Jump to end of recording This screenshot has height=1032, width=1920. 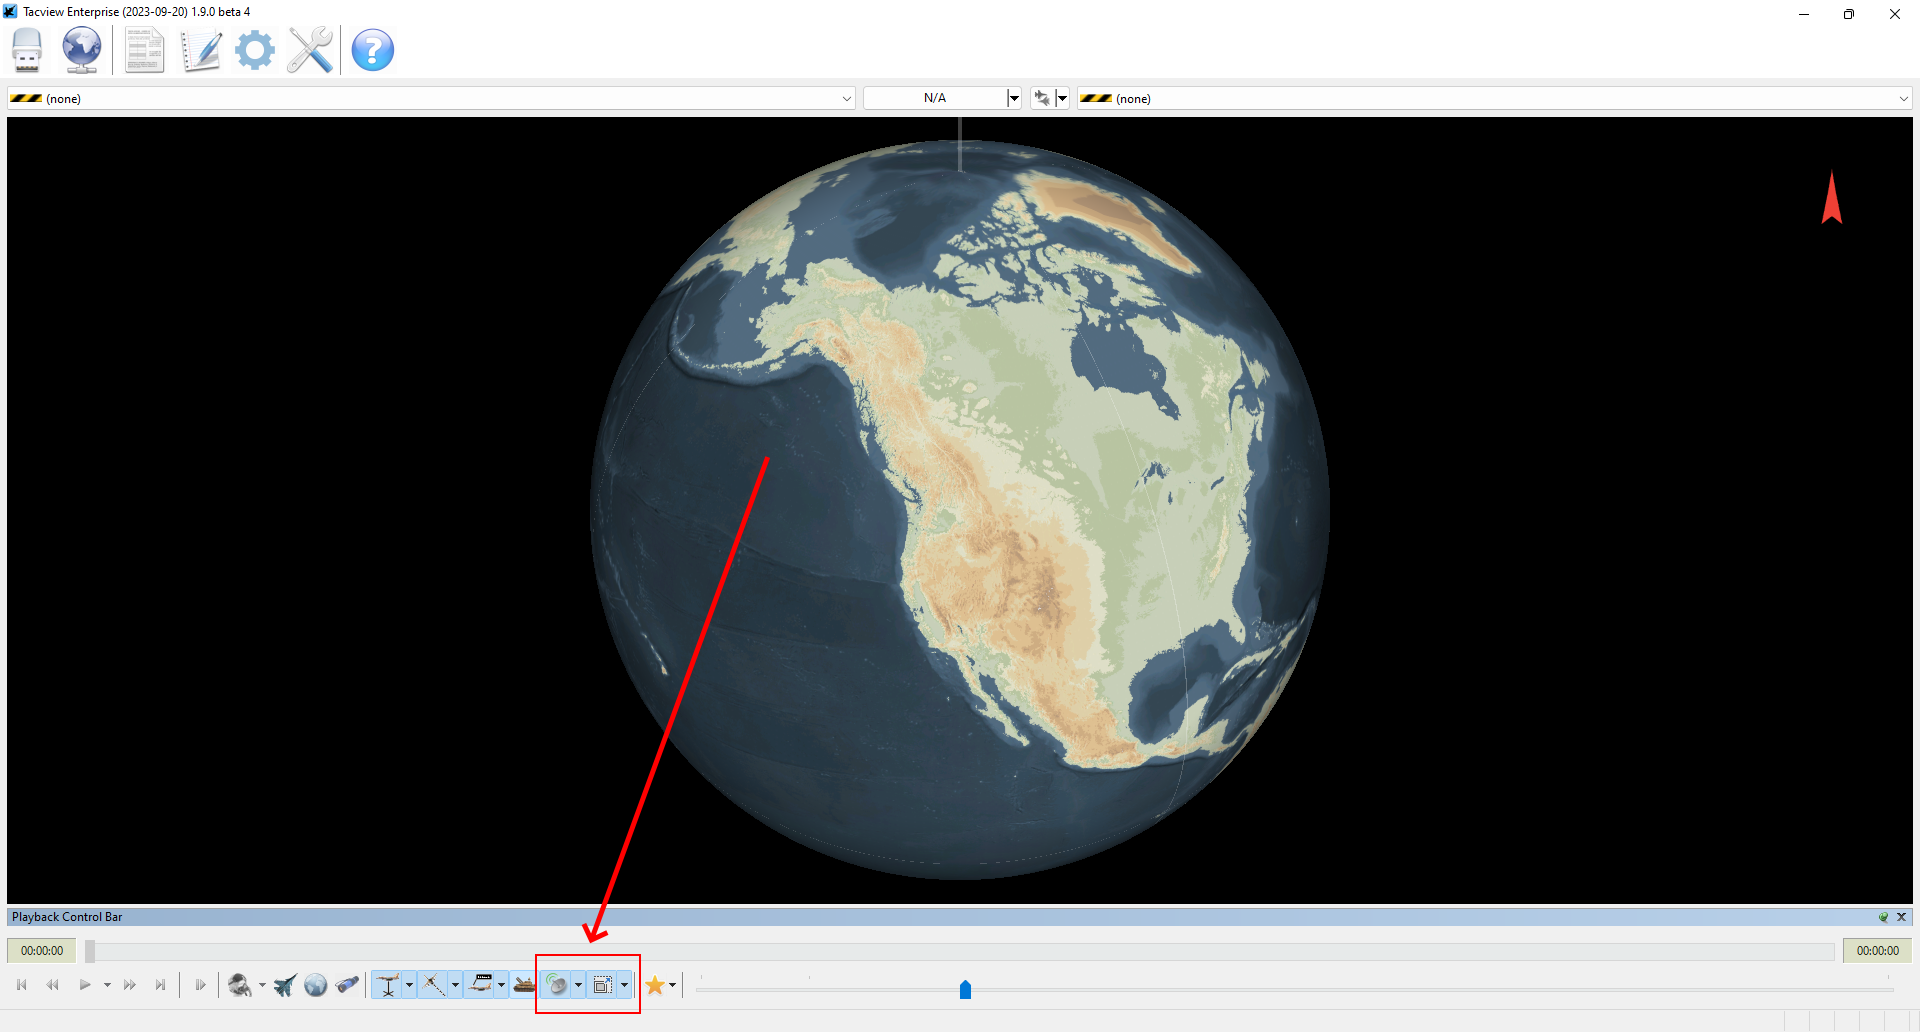click(160, 985)
